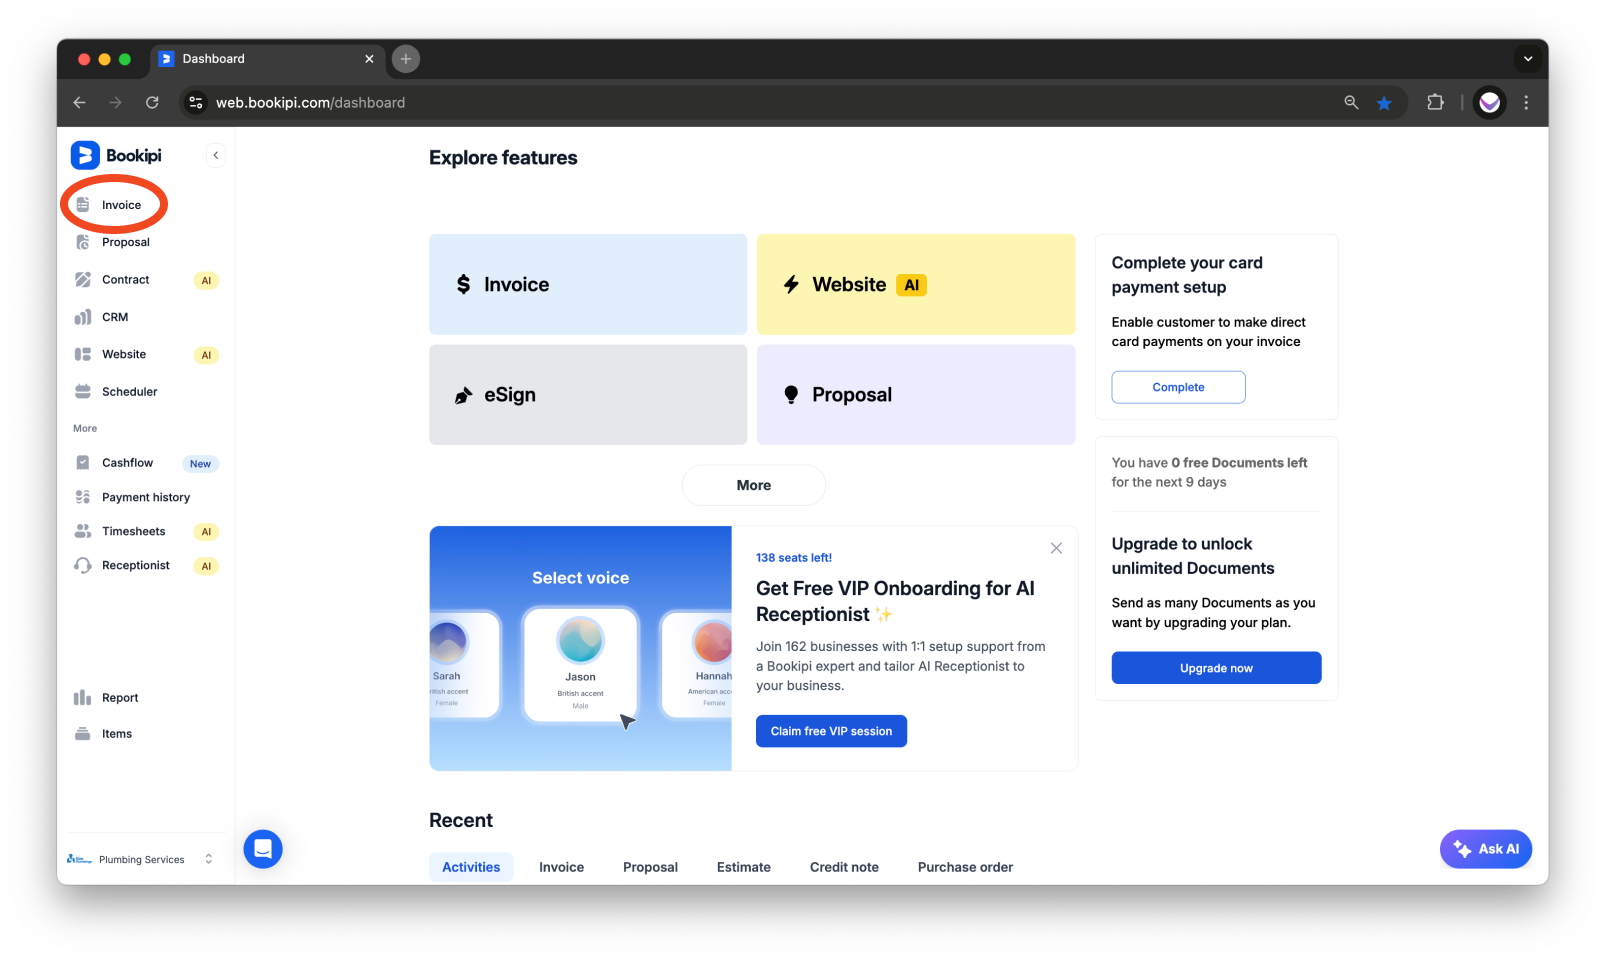Open the Report section
The image size is (1606, 960).
(x=117, y=697)
